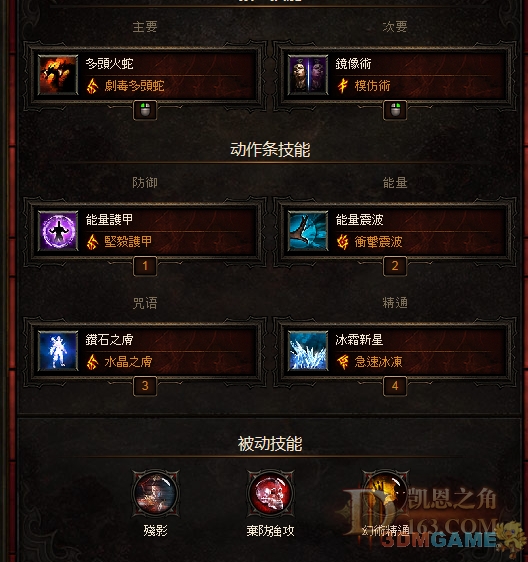Choose hotkey slot number 3
Viewport: 528px width, 562px height.
(145, 386)
